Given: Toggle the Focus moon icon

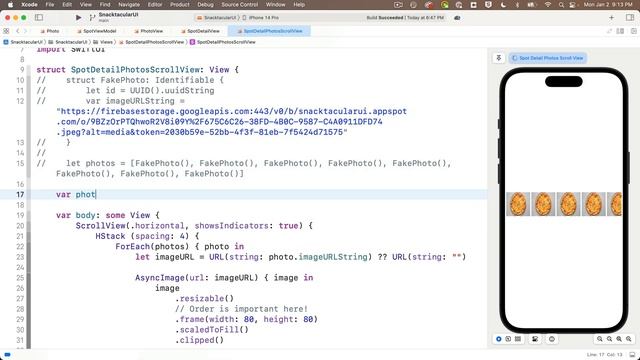Looking at the screenshot, I should click(503, 4).
